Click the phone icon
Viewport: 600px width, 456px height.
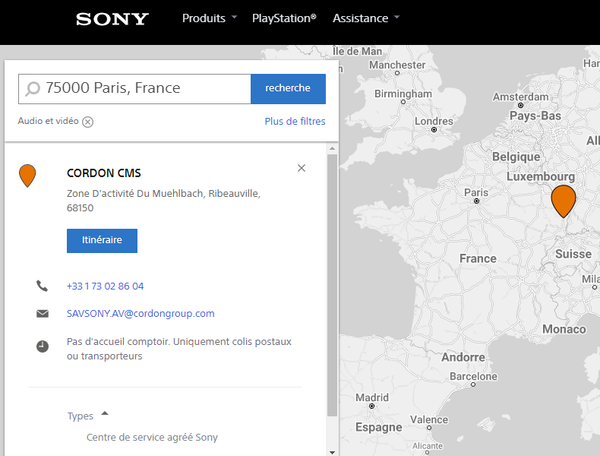(x=42, y=286)
